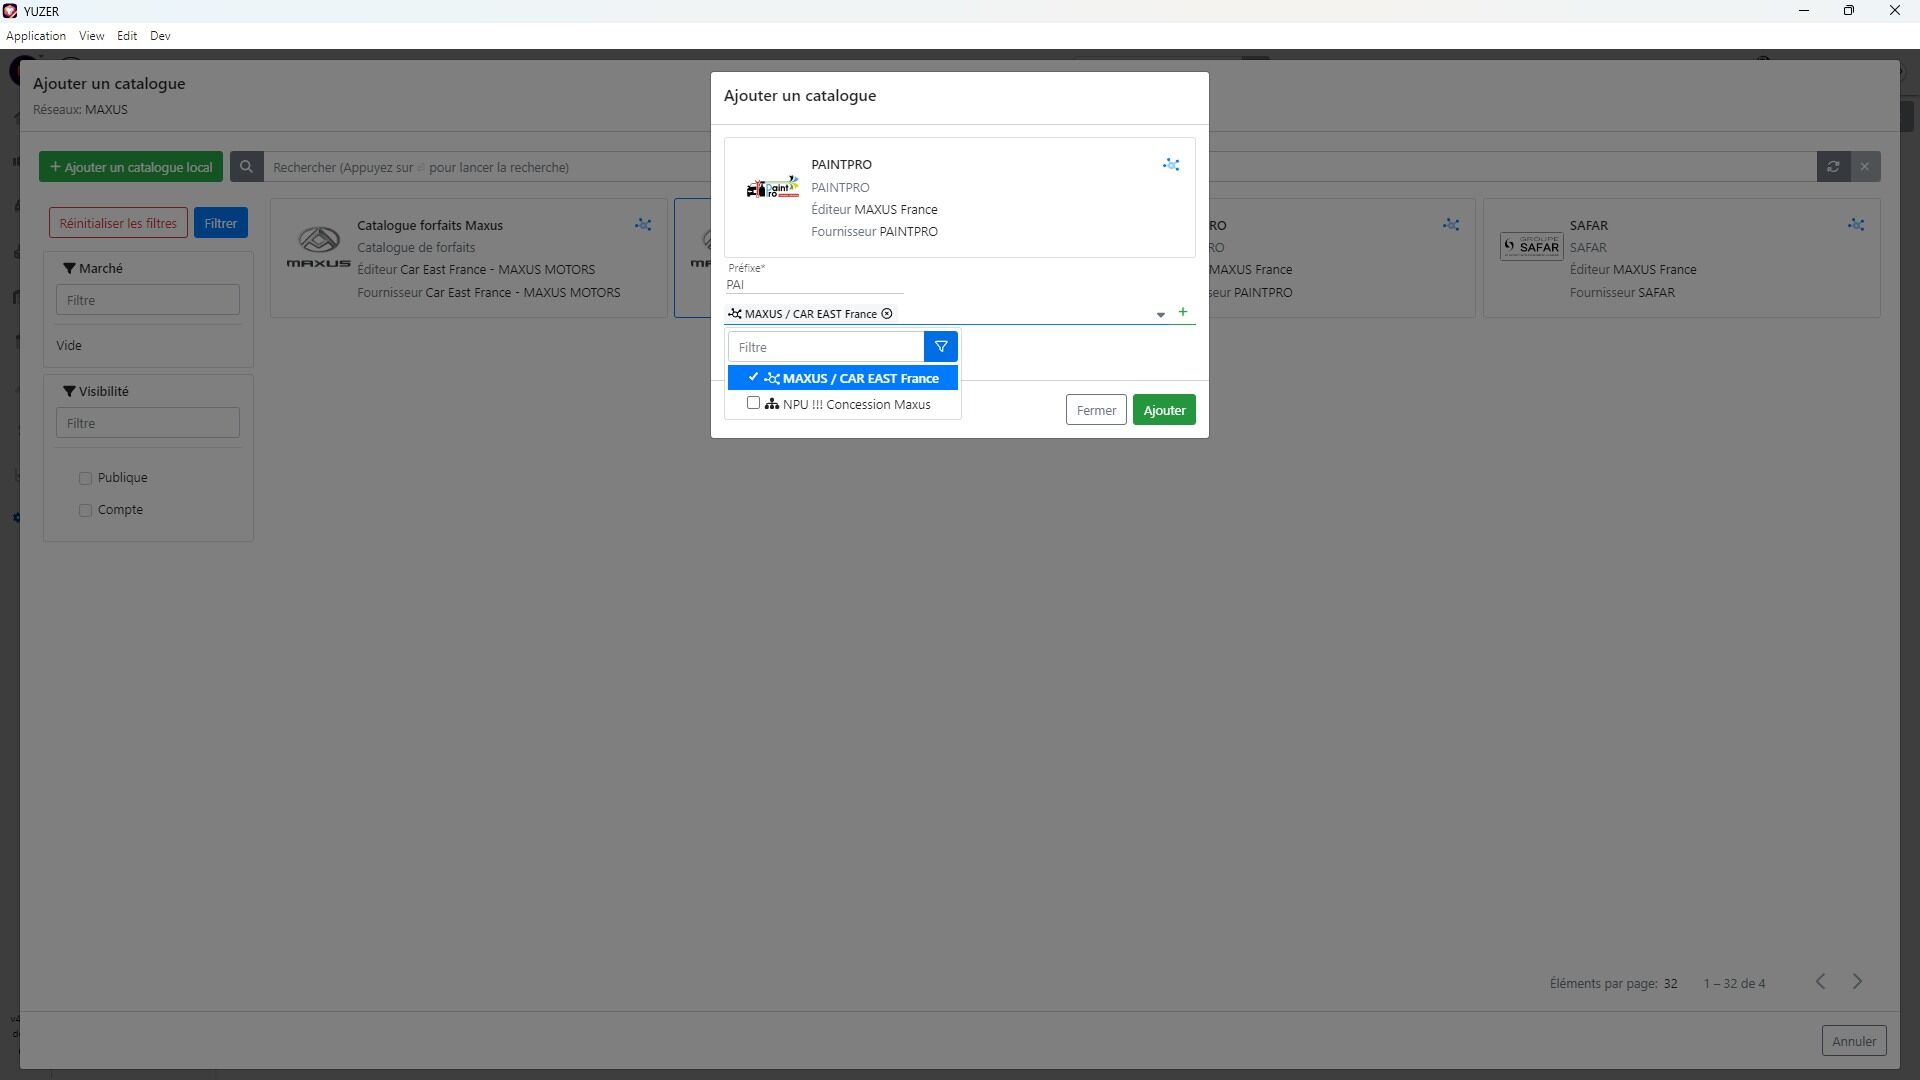Click the network icon on PAINTPRO card
This screenshot has width=1920, height=1080.
(x=1171, y=164)
